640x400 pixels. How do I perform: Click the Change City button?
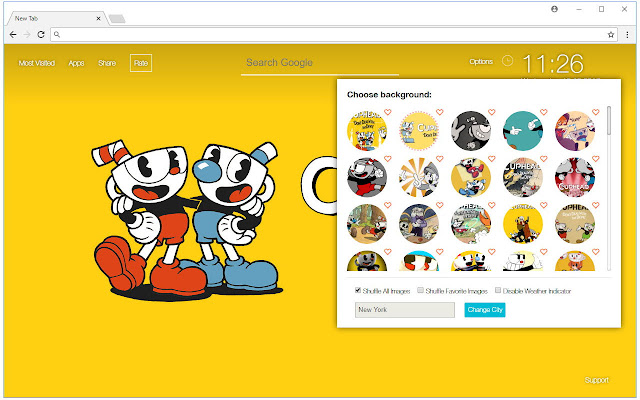(485, 310)
